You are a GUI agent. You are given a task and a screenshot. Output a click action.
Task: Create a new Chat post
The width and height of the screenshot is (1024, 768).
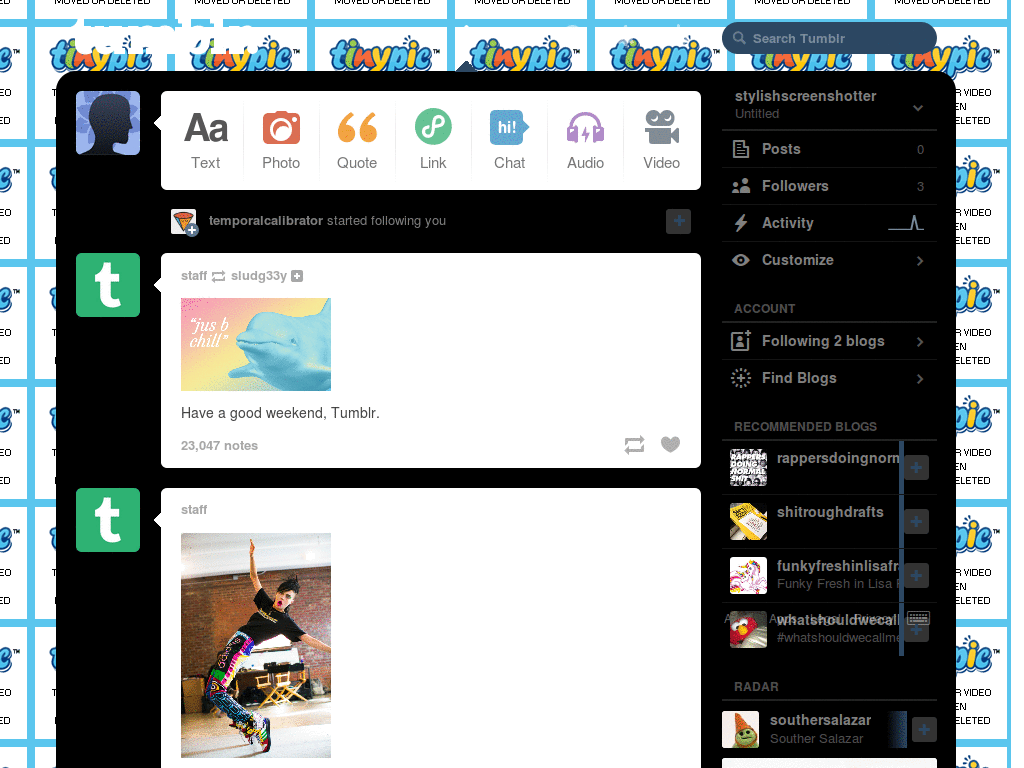(509, 140)
